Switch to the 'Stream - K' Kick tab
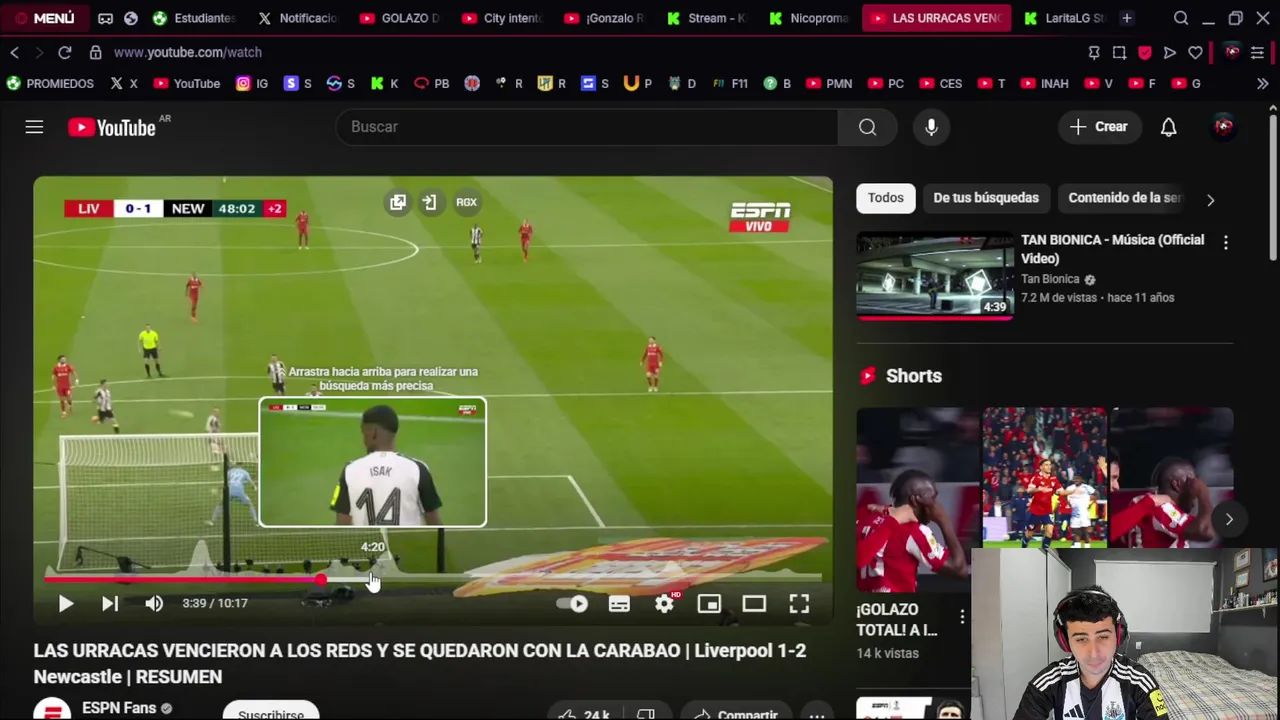Image resolution: width=1280 pixels, height=720 pixels. [x=707, y=18]
